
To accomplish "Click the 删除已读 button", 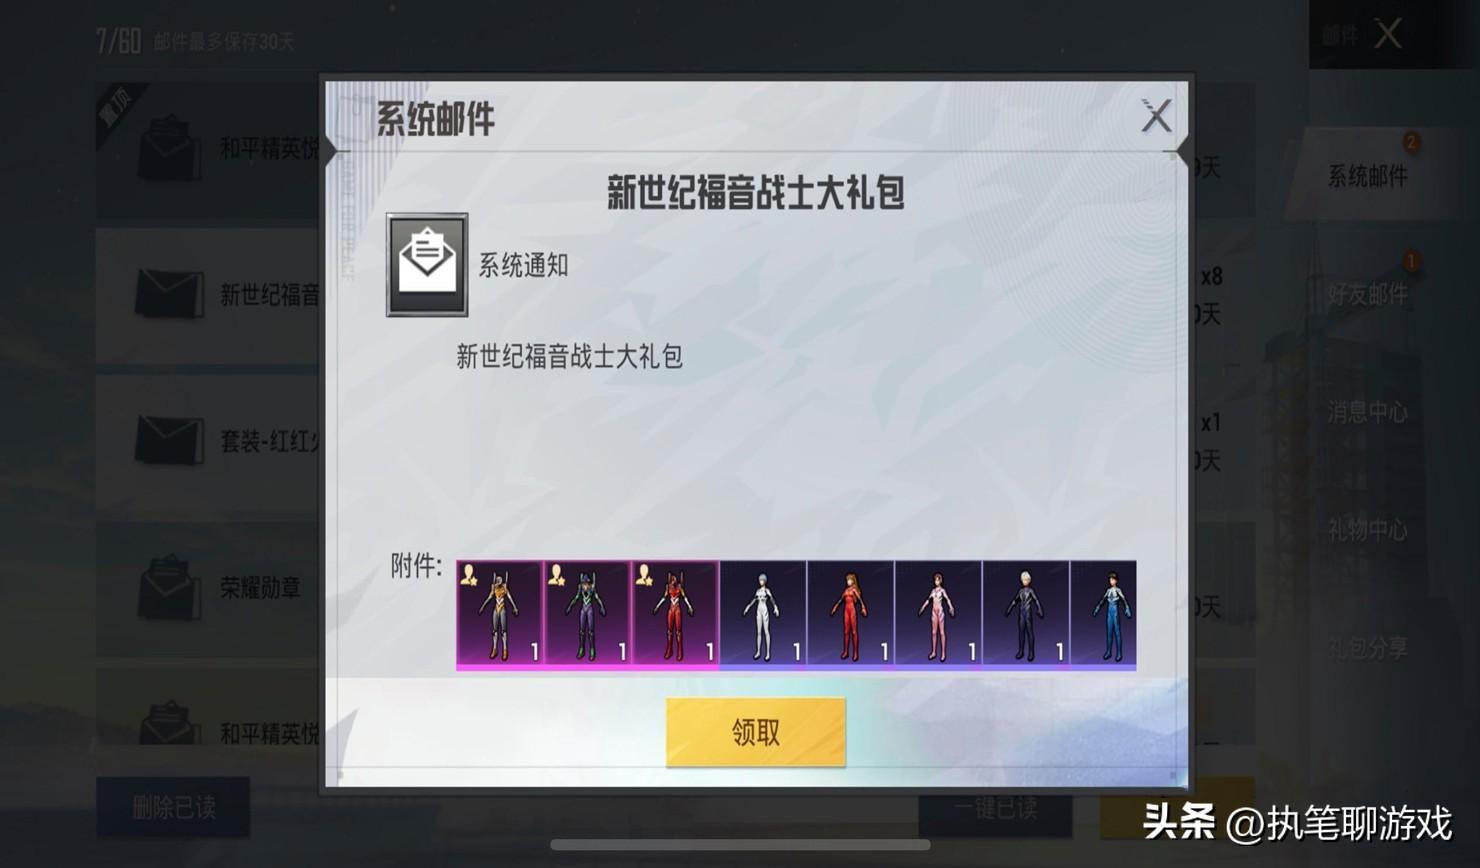I will 173,807.
